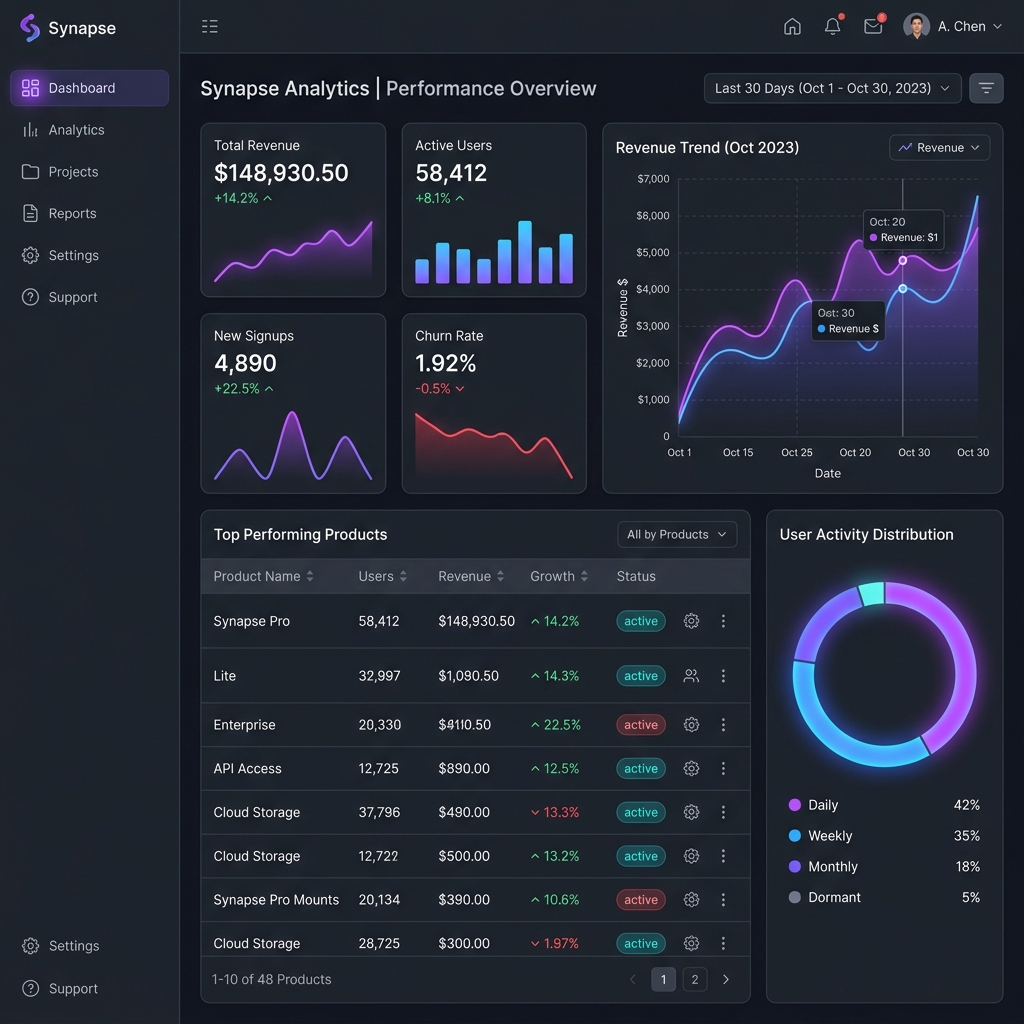The width and height of the screenshot is (1024, 1024).
Task: Click the users icon in Lite row
Action: (x=692, y=676)
